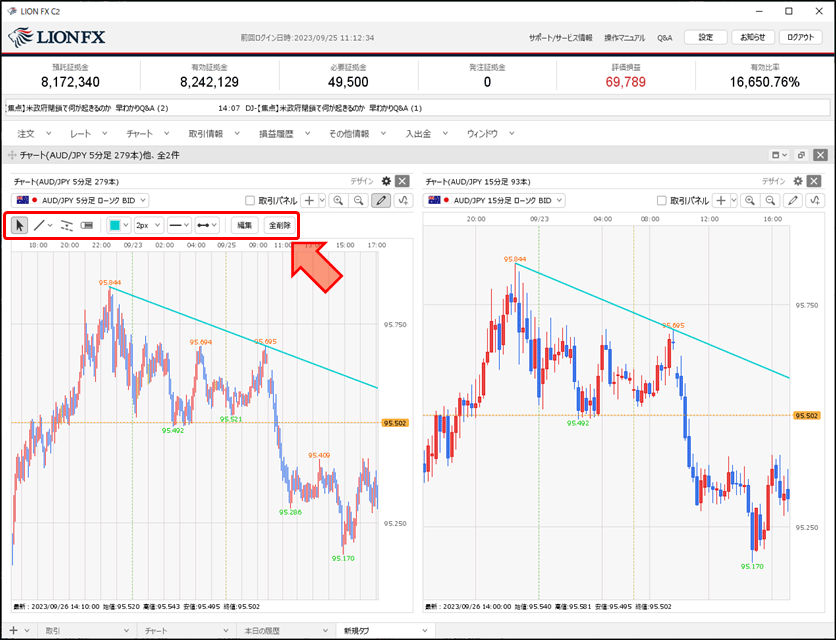836x640 pixels.
Task: Open the 取引情報 menu
Action: 214,133
